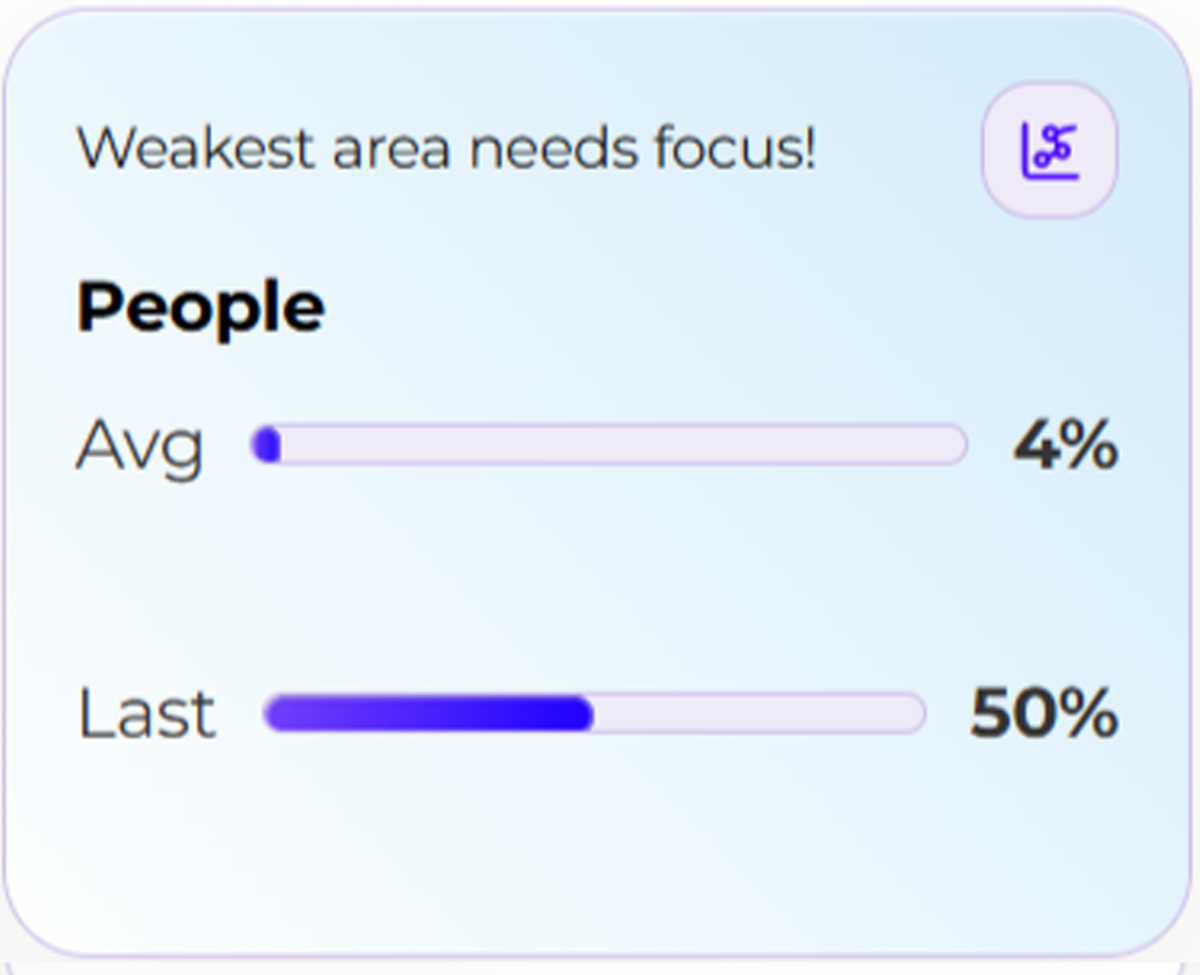Click the Avg progress bar track
The height and width of the screenshot is (975, 1200).
pos(609,444)
